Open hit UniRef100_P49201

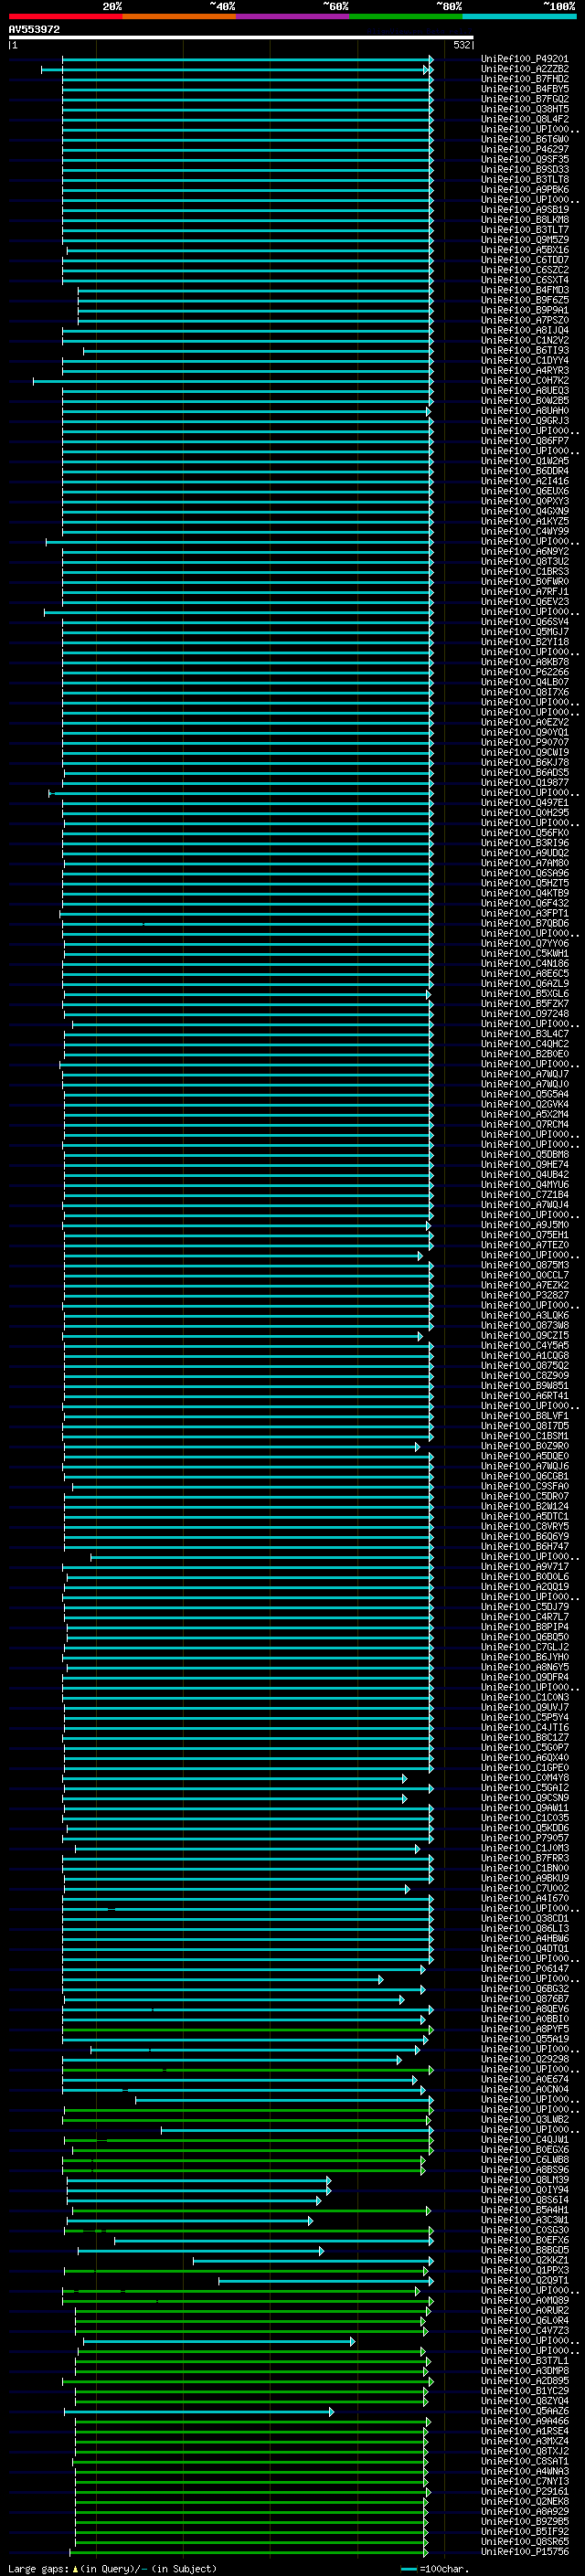pos(525,59)
